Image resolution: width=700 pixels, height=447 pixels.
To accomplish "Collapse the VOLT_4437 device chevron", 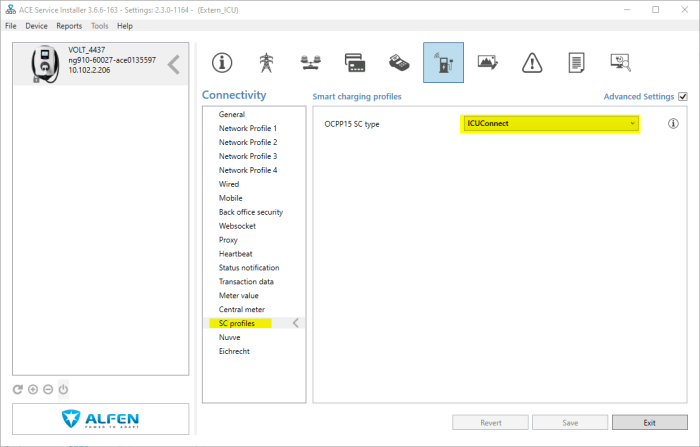I will (x=174, y=65).
